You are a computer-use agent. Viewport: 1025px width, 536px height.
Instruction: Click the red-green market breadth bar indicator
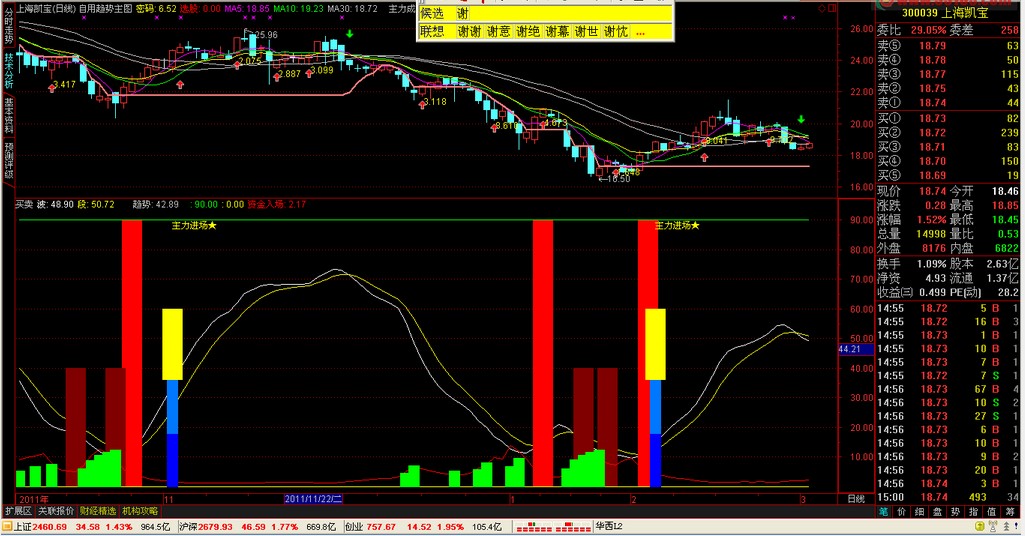coord(554,527)
